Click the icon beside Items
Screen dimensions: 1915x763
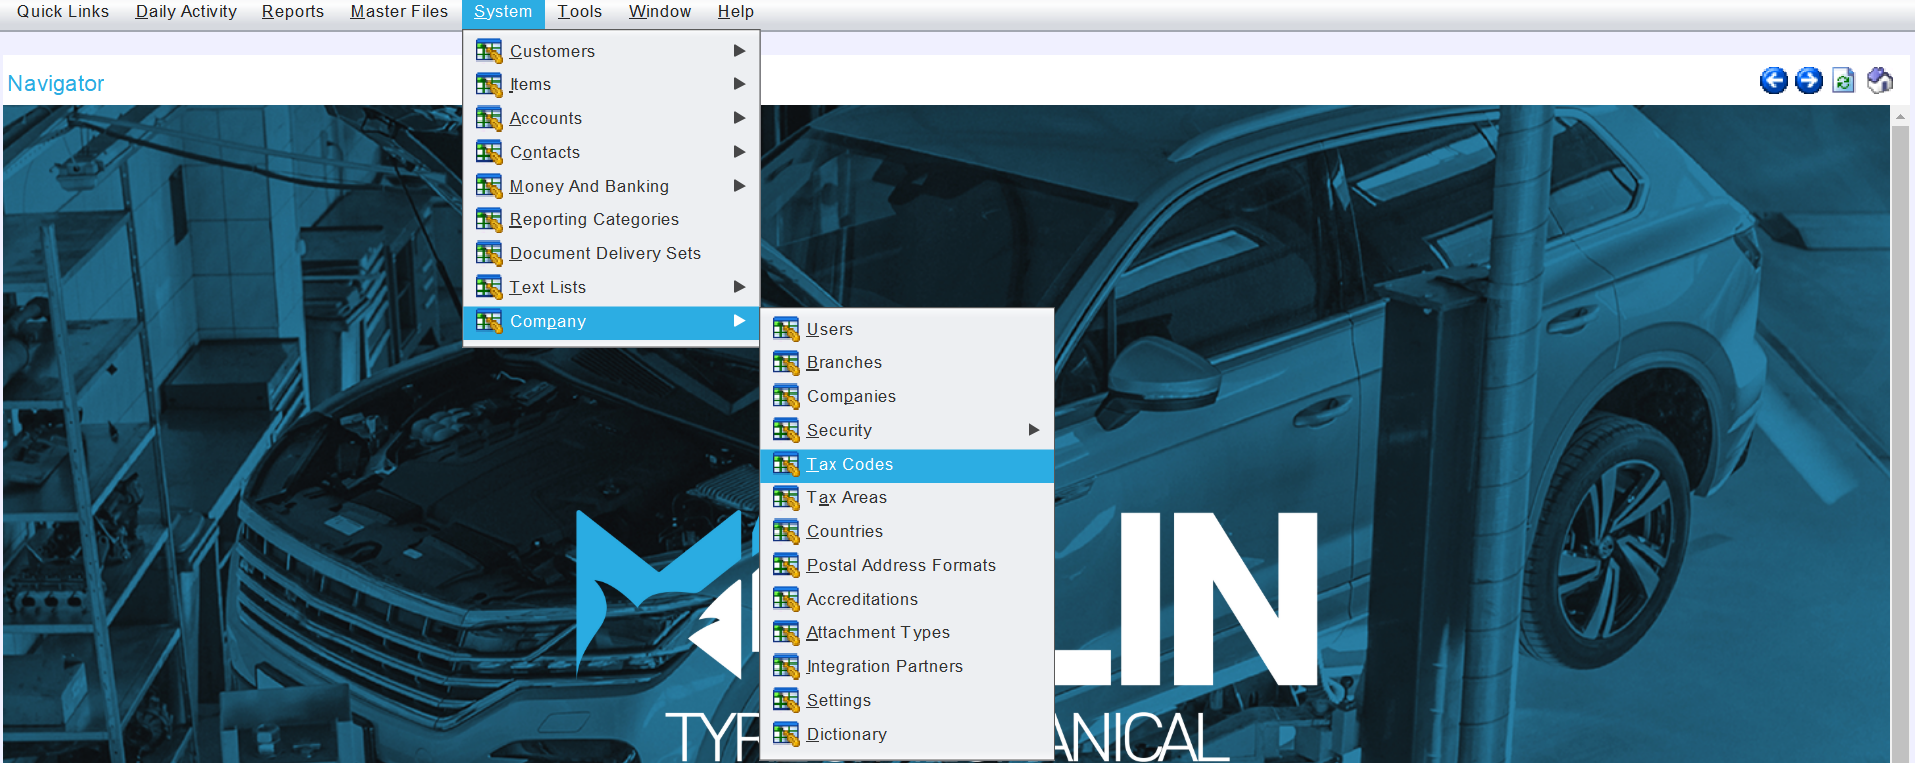[x=489, y=85]
